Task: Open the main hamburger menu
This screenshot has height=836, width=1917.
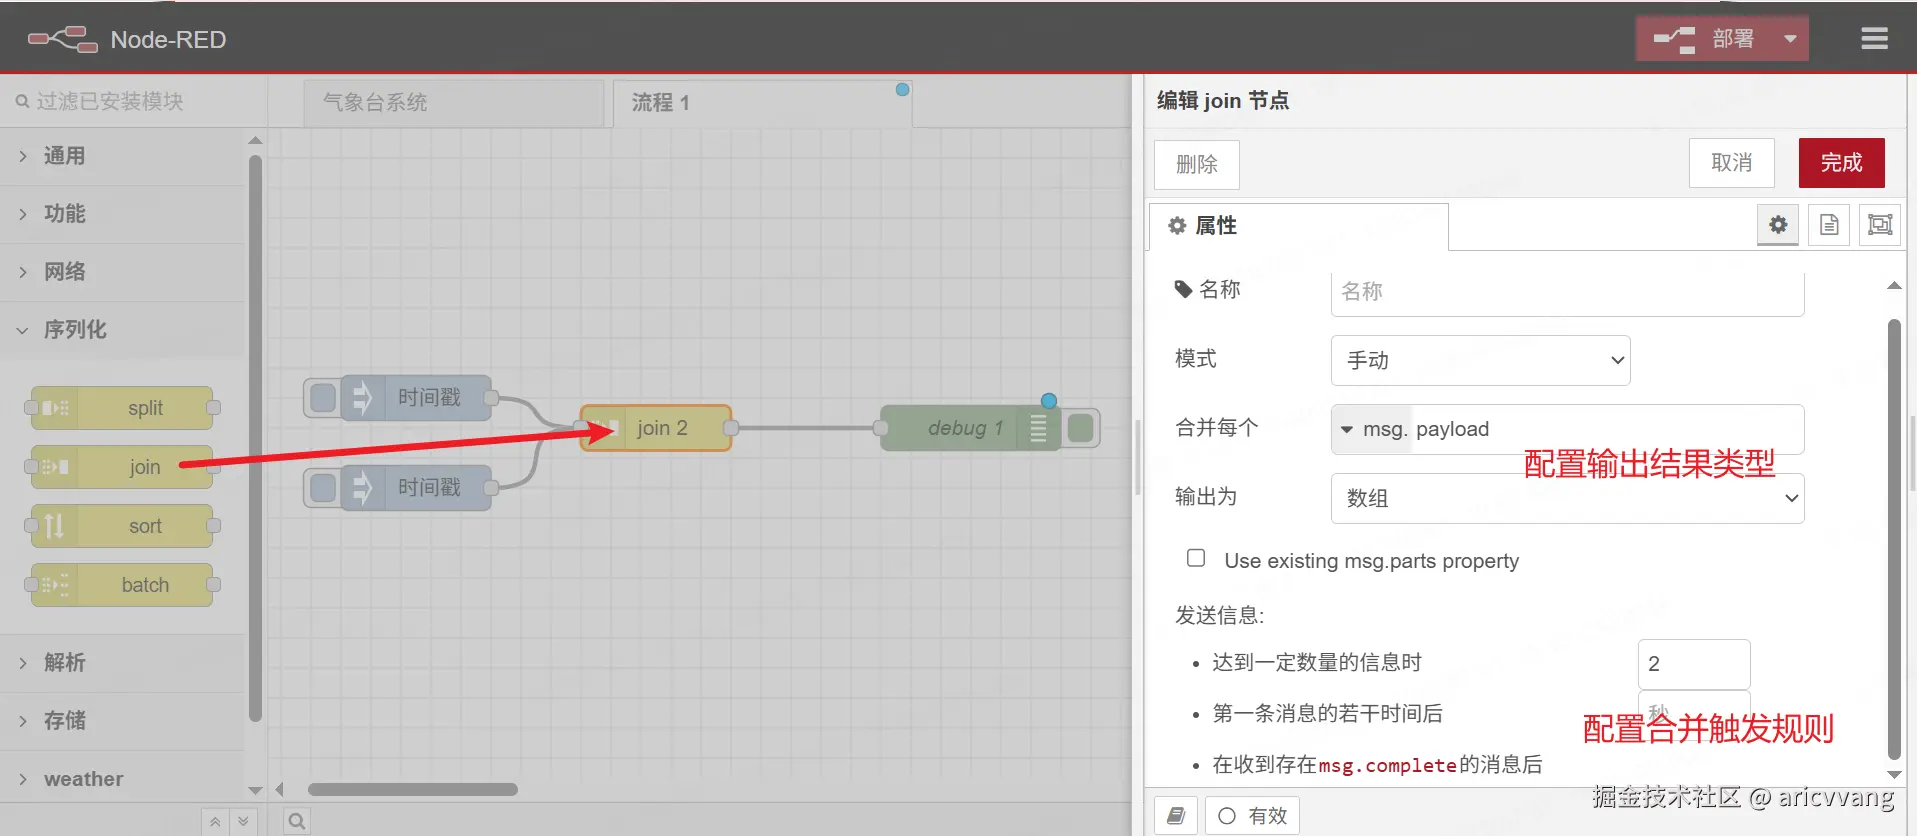Action: (x=1874, y=39)
